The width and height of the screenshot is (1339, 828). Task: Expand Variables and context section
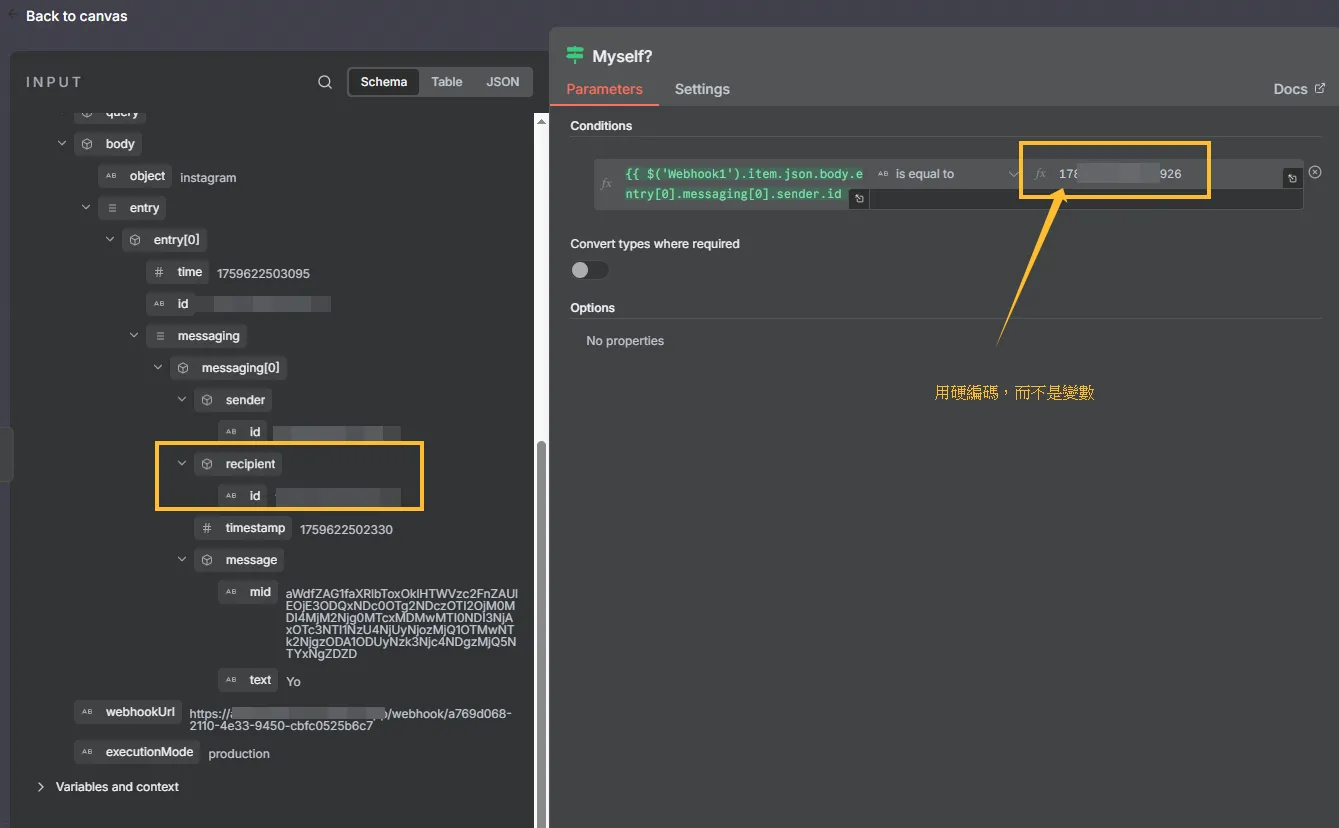[41, 787]
